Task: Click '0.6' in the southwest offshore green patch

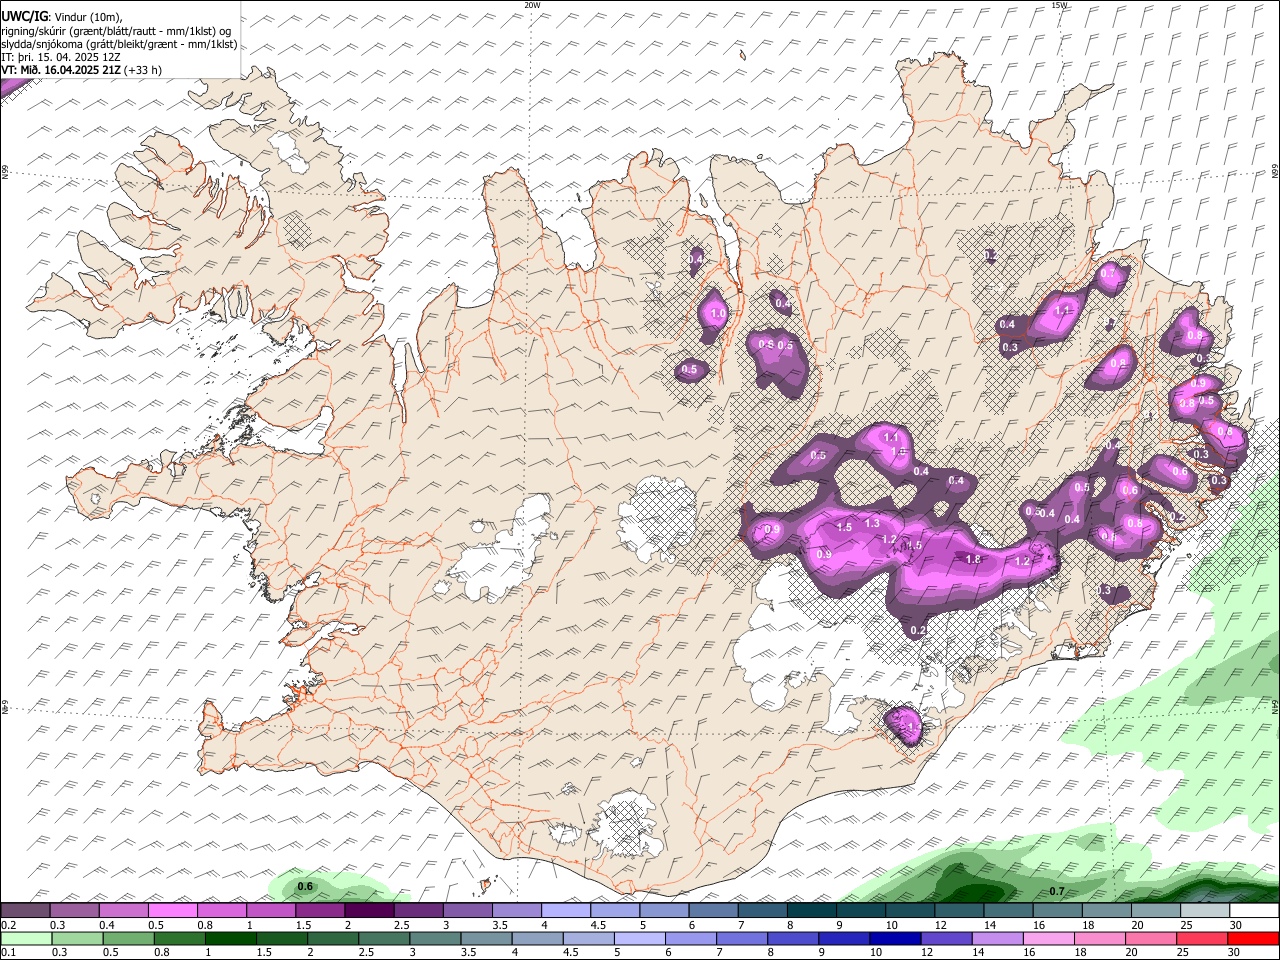Action: (x=306, y=887)
